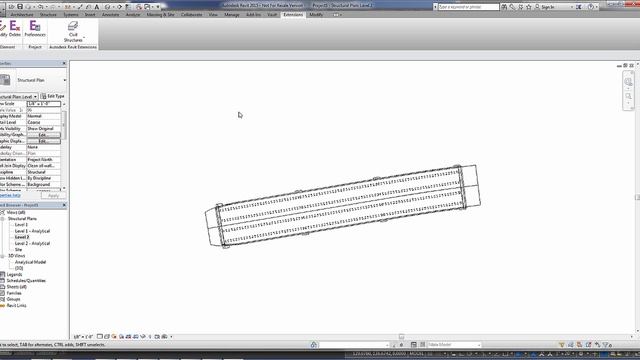The image size is (640, 360).
Task: Collapse the 3D Views tree node
Action: pos(2,256)
